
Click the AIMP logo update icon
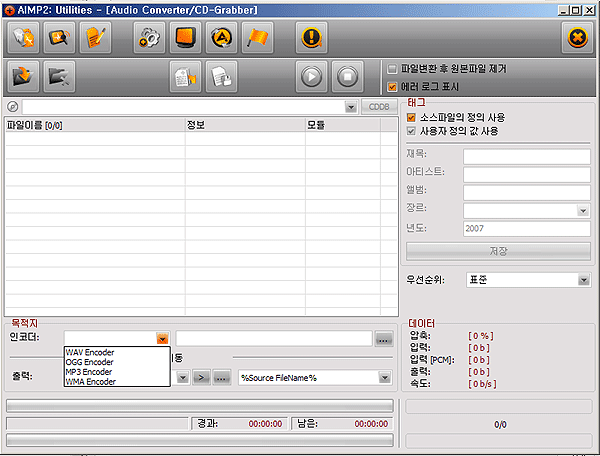[x=222, y=37]
